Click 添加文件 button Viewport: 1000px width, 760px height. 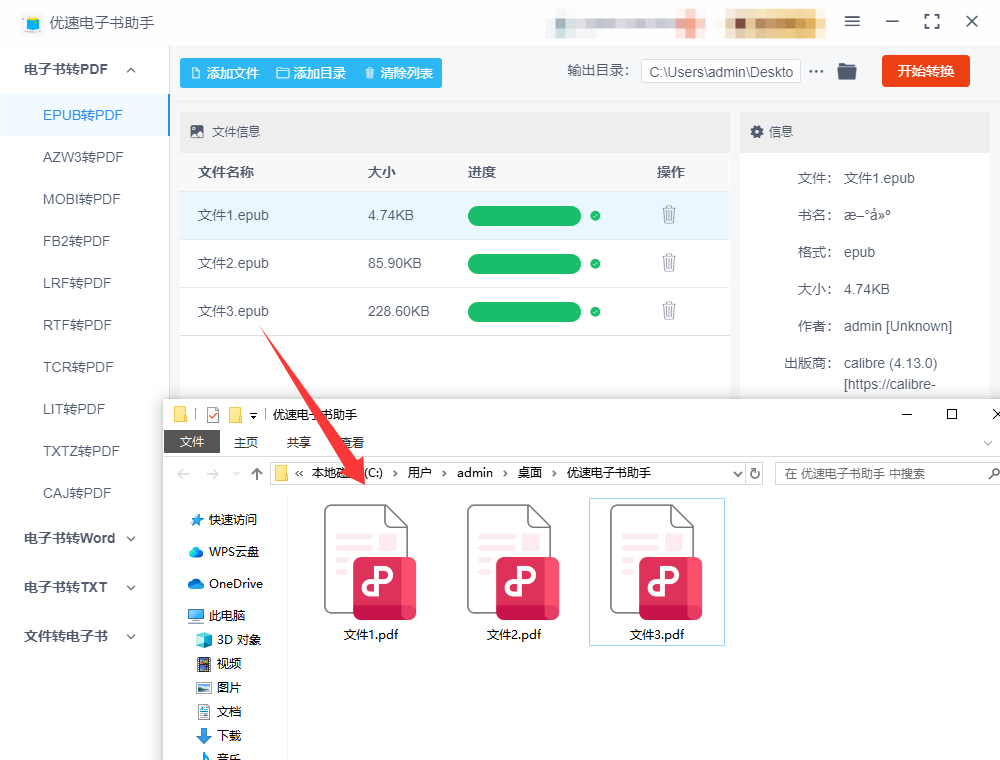tap(225, 73)
